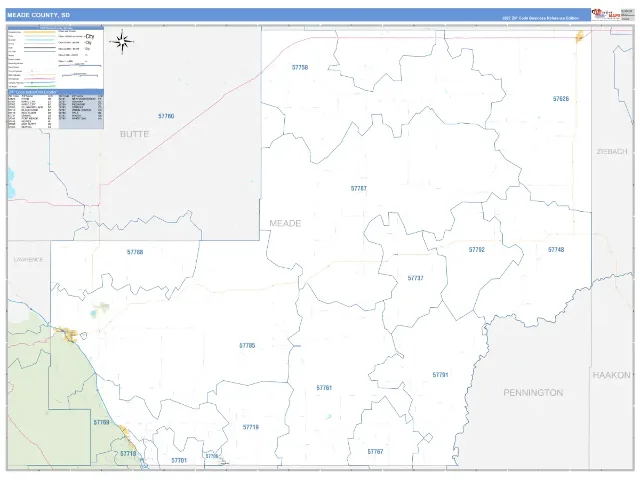Select ZIP code label 57785

(247, 346)
